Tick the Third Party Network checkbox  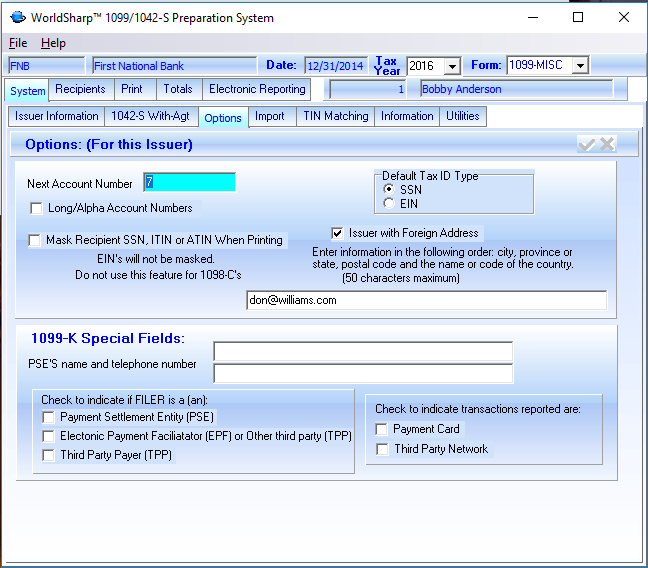[x=382, y=450]
